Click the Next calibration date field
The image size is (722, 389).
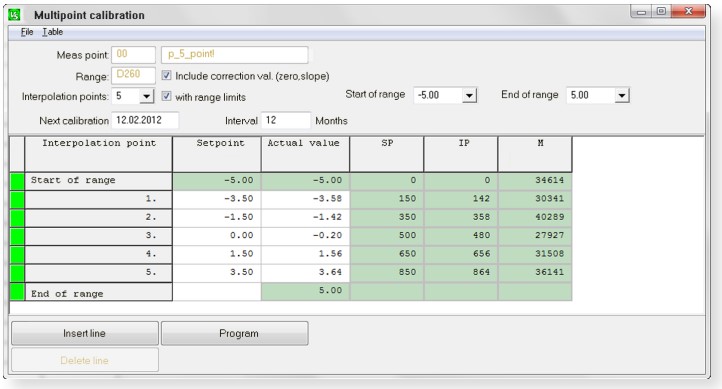145,120
